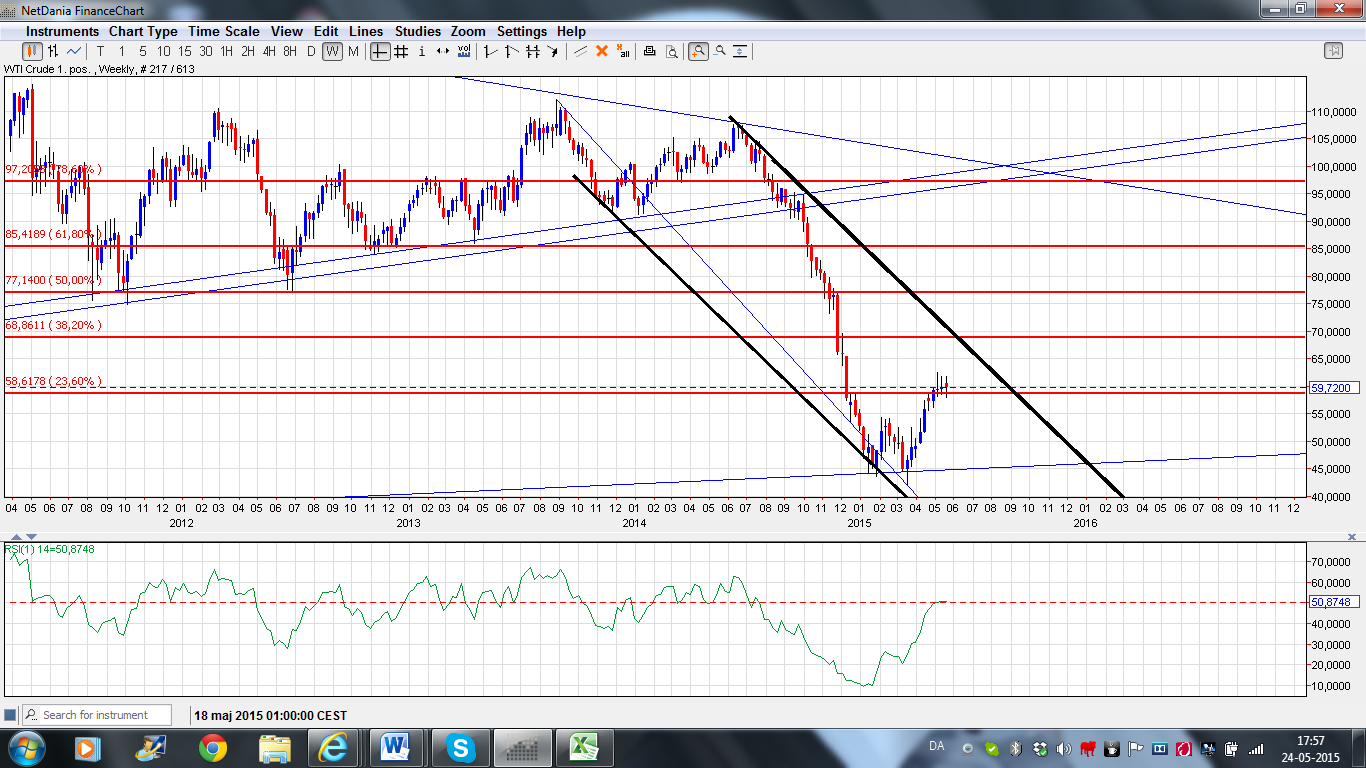1366x768 pixels.
Task: Switch to the line chart type icon
Action: (x=73, y=51)
